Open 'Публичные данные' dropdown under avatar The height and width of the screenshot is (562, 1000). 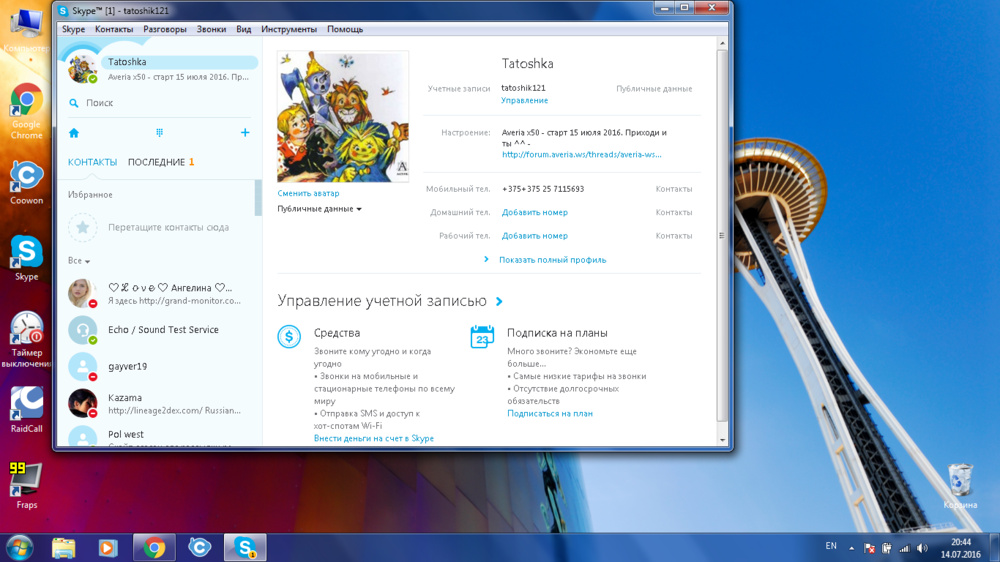319,209
